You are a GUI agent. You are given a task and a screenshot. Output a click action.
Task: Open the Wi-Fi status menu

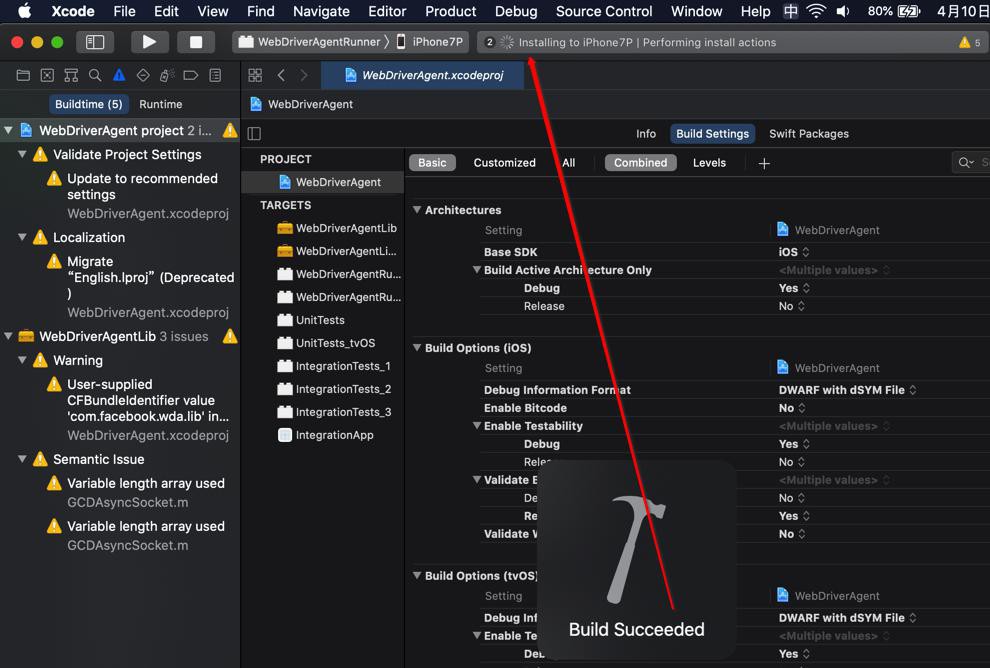816,11
